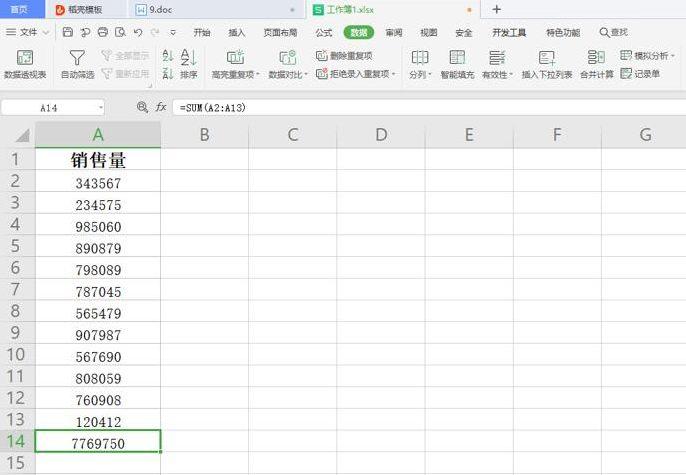Switch to the 开发工具 ribbon tab
This screenshot has height=475, width=686.
coord(509,32)
